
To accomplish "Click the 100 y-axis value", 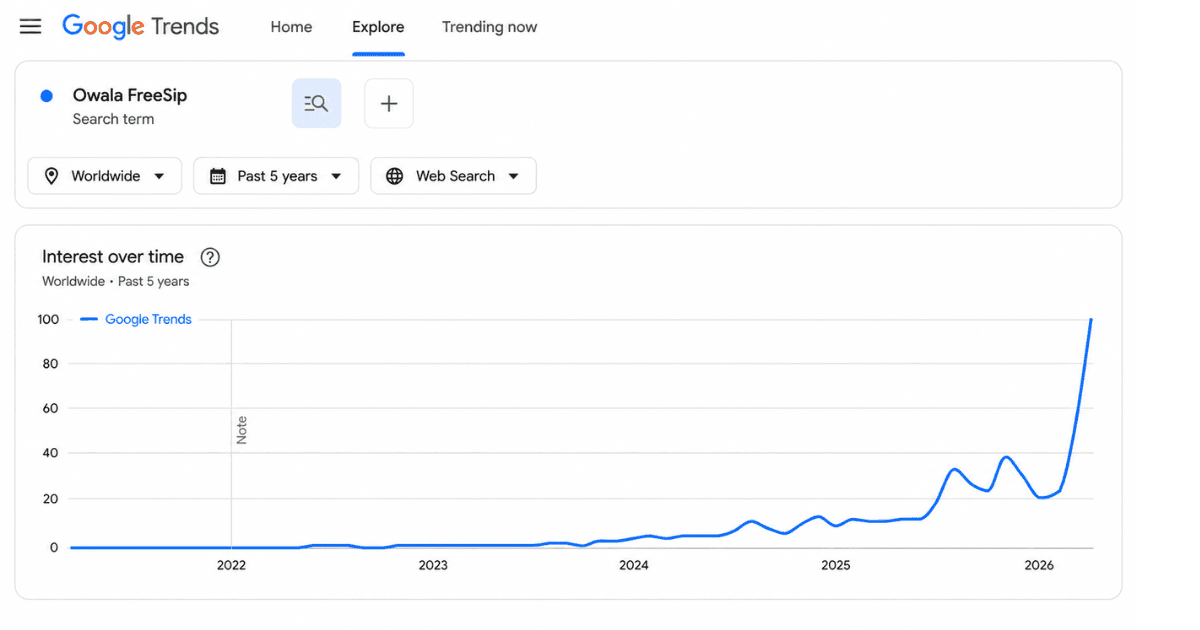I will (49, 319).
